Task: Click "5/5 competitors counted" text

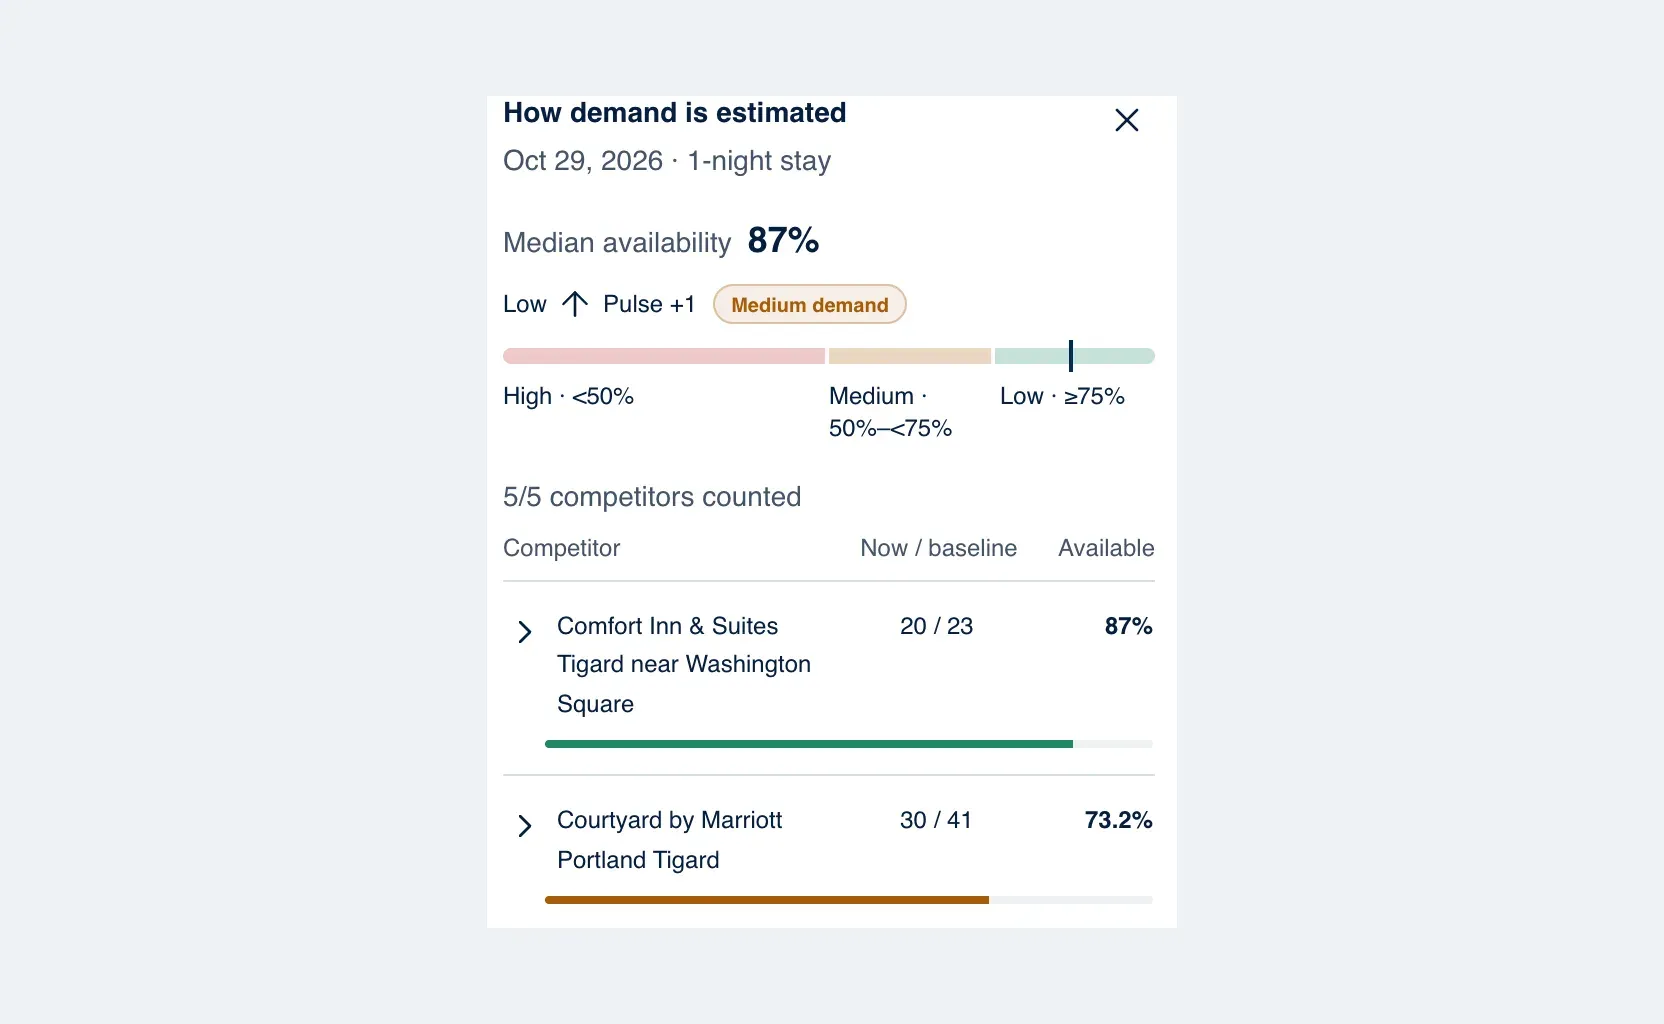Action: tap(652, 497)
